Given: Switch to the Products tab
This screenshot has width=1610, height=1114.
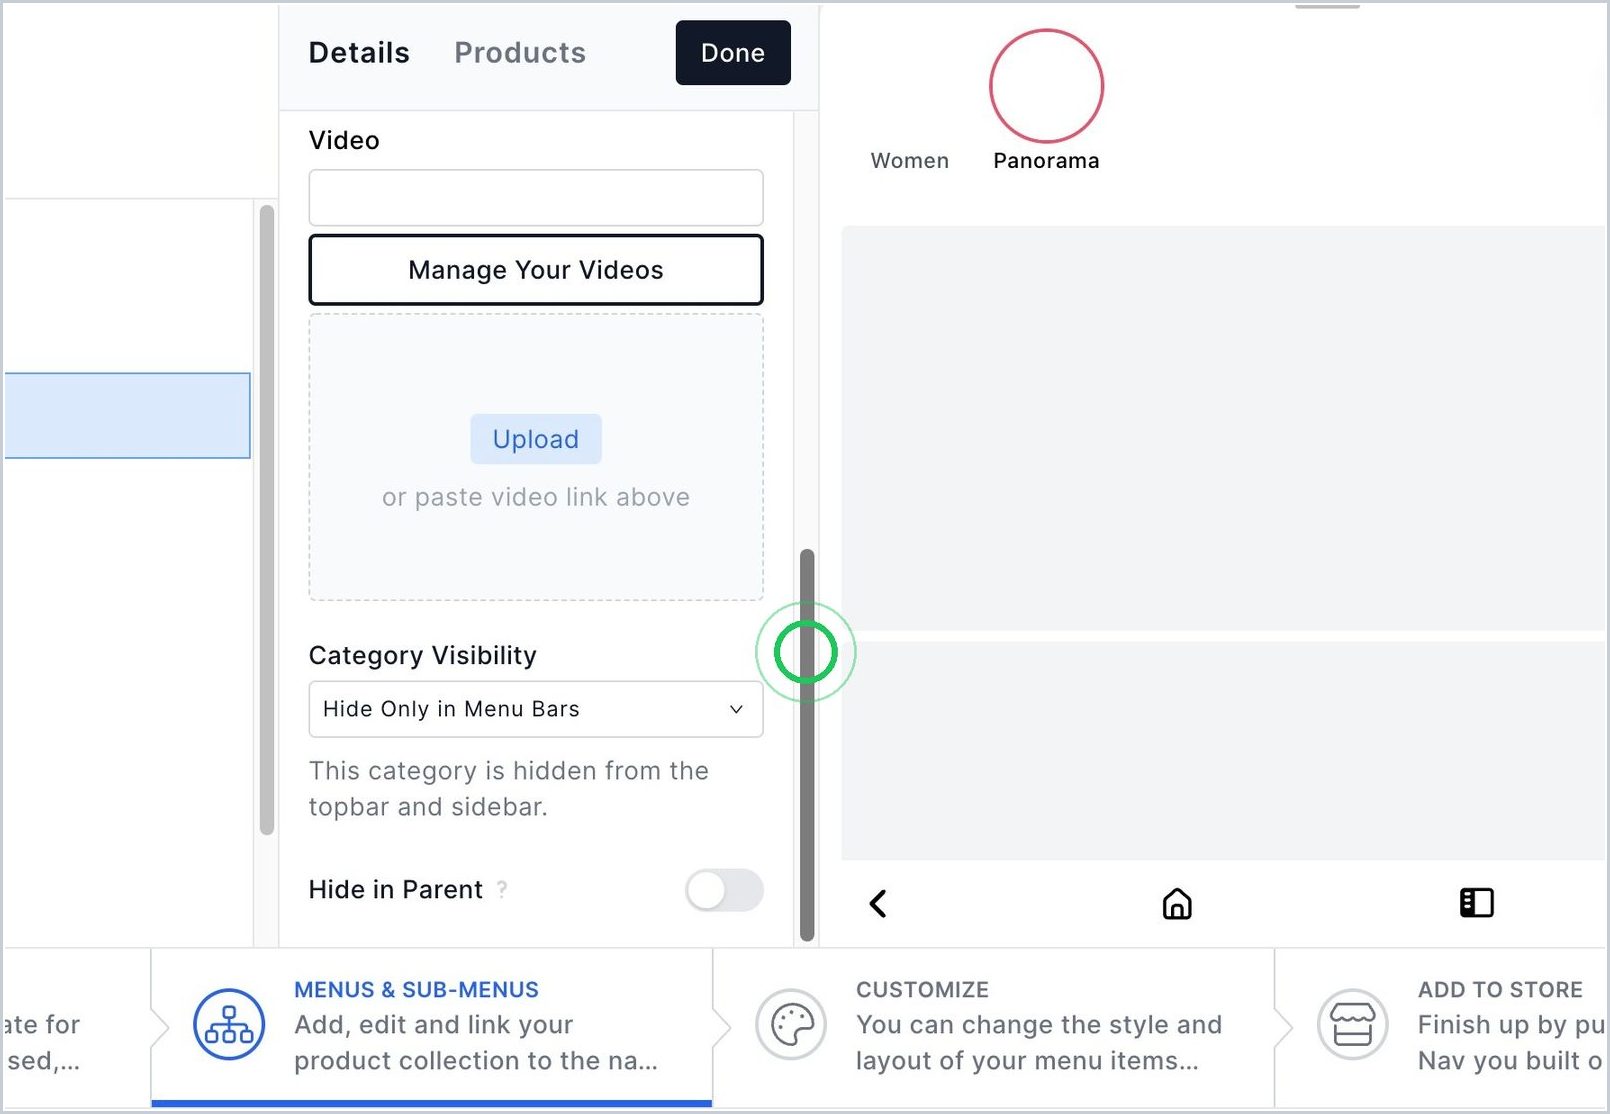Looking at the screenshot, I should click(520, 53).
